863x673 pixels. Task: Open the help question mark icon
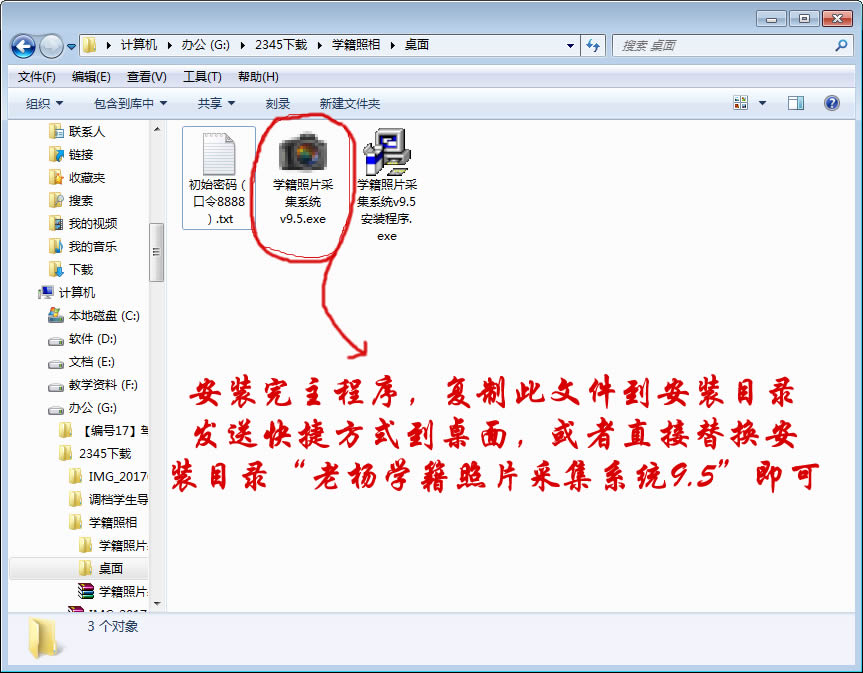pos(831,103)
